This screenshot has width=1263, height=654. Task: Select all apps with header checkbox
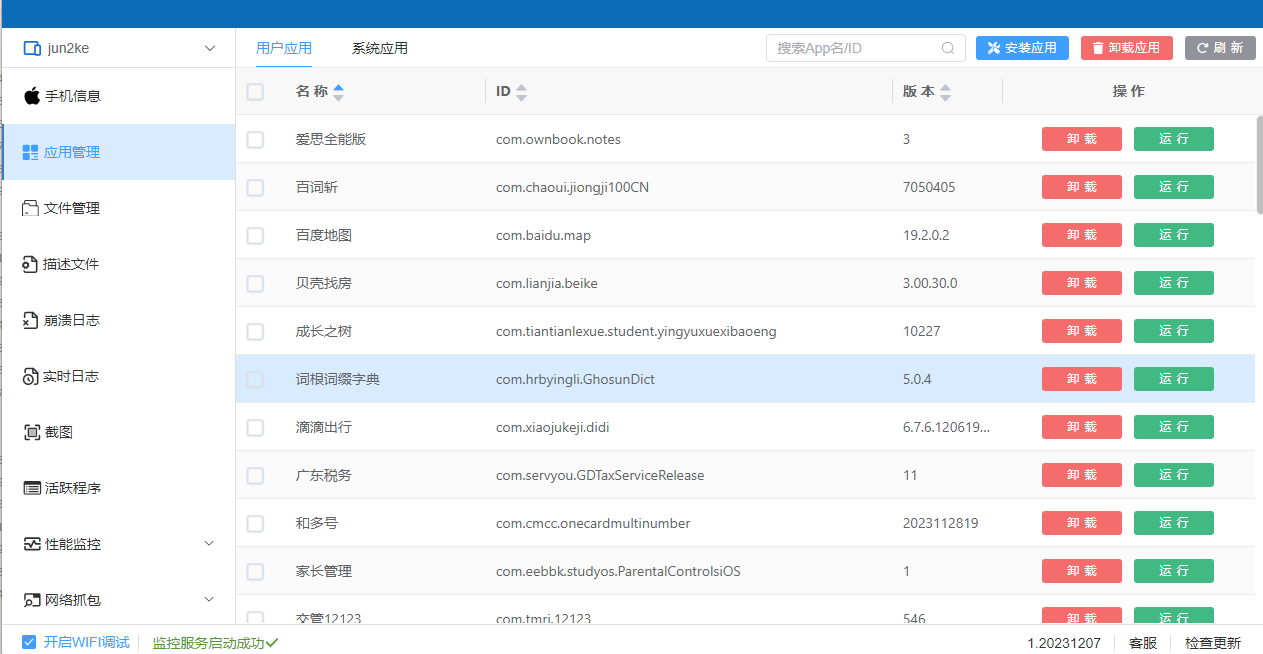pos(255,92)
